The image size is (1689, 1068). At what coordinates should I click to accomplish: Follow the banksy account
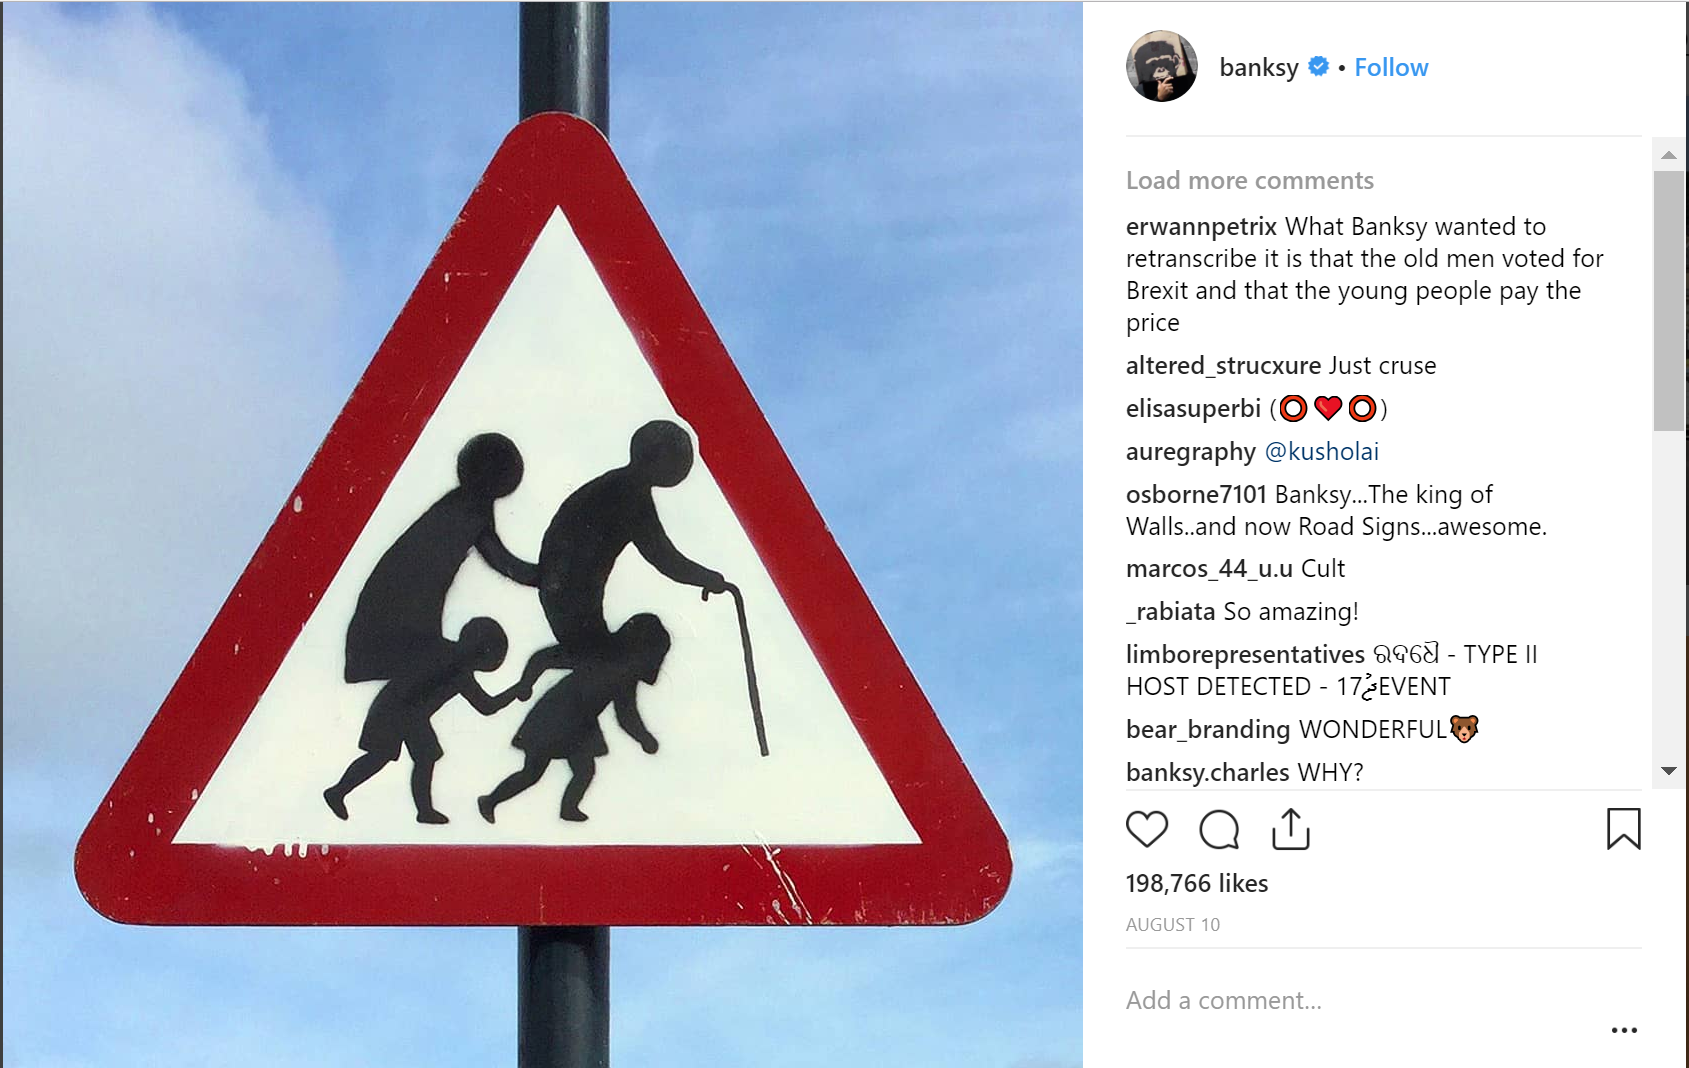pos(1391,67)
